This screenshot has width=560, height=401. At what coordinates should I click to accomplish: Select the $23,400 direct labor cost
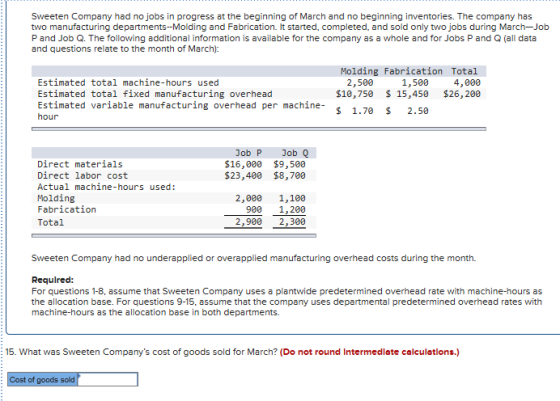pyautogui.click(x=243, y=176)
